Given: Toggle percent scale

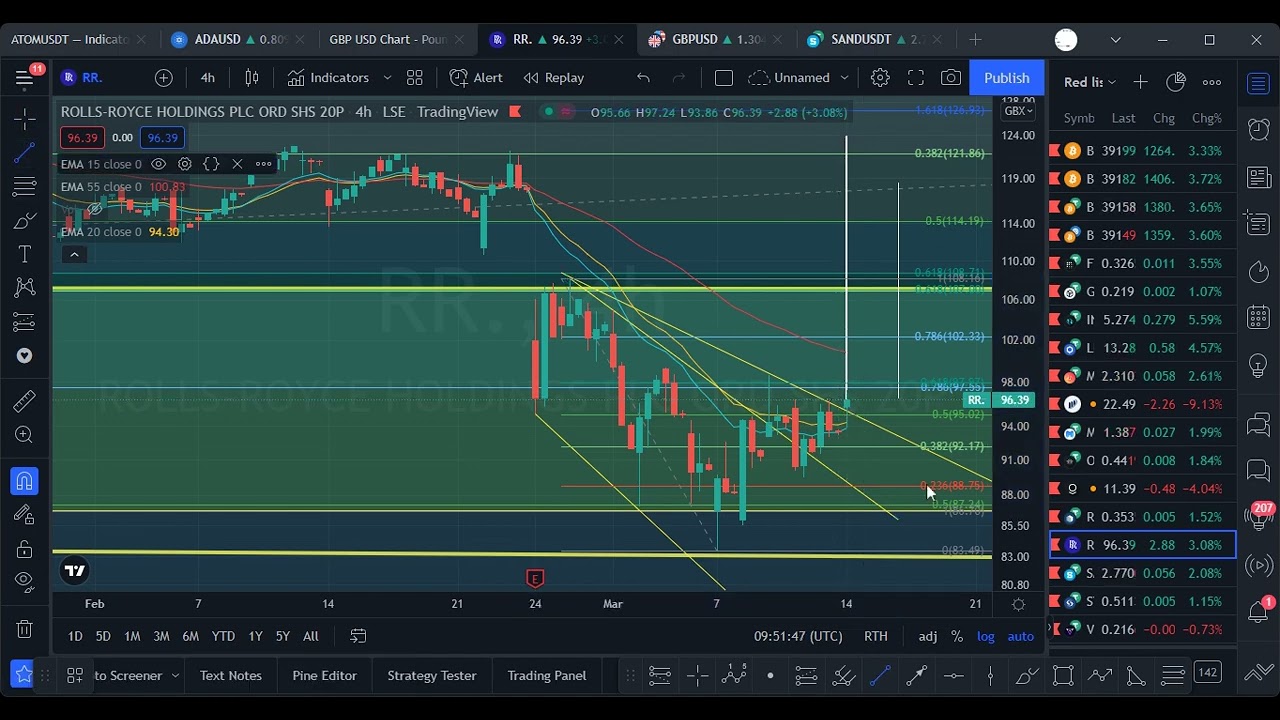Looking at the screenshot, I should pyautogui.click(x=957, y=636).
